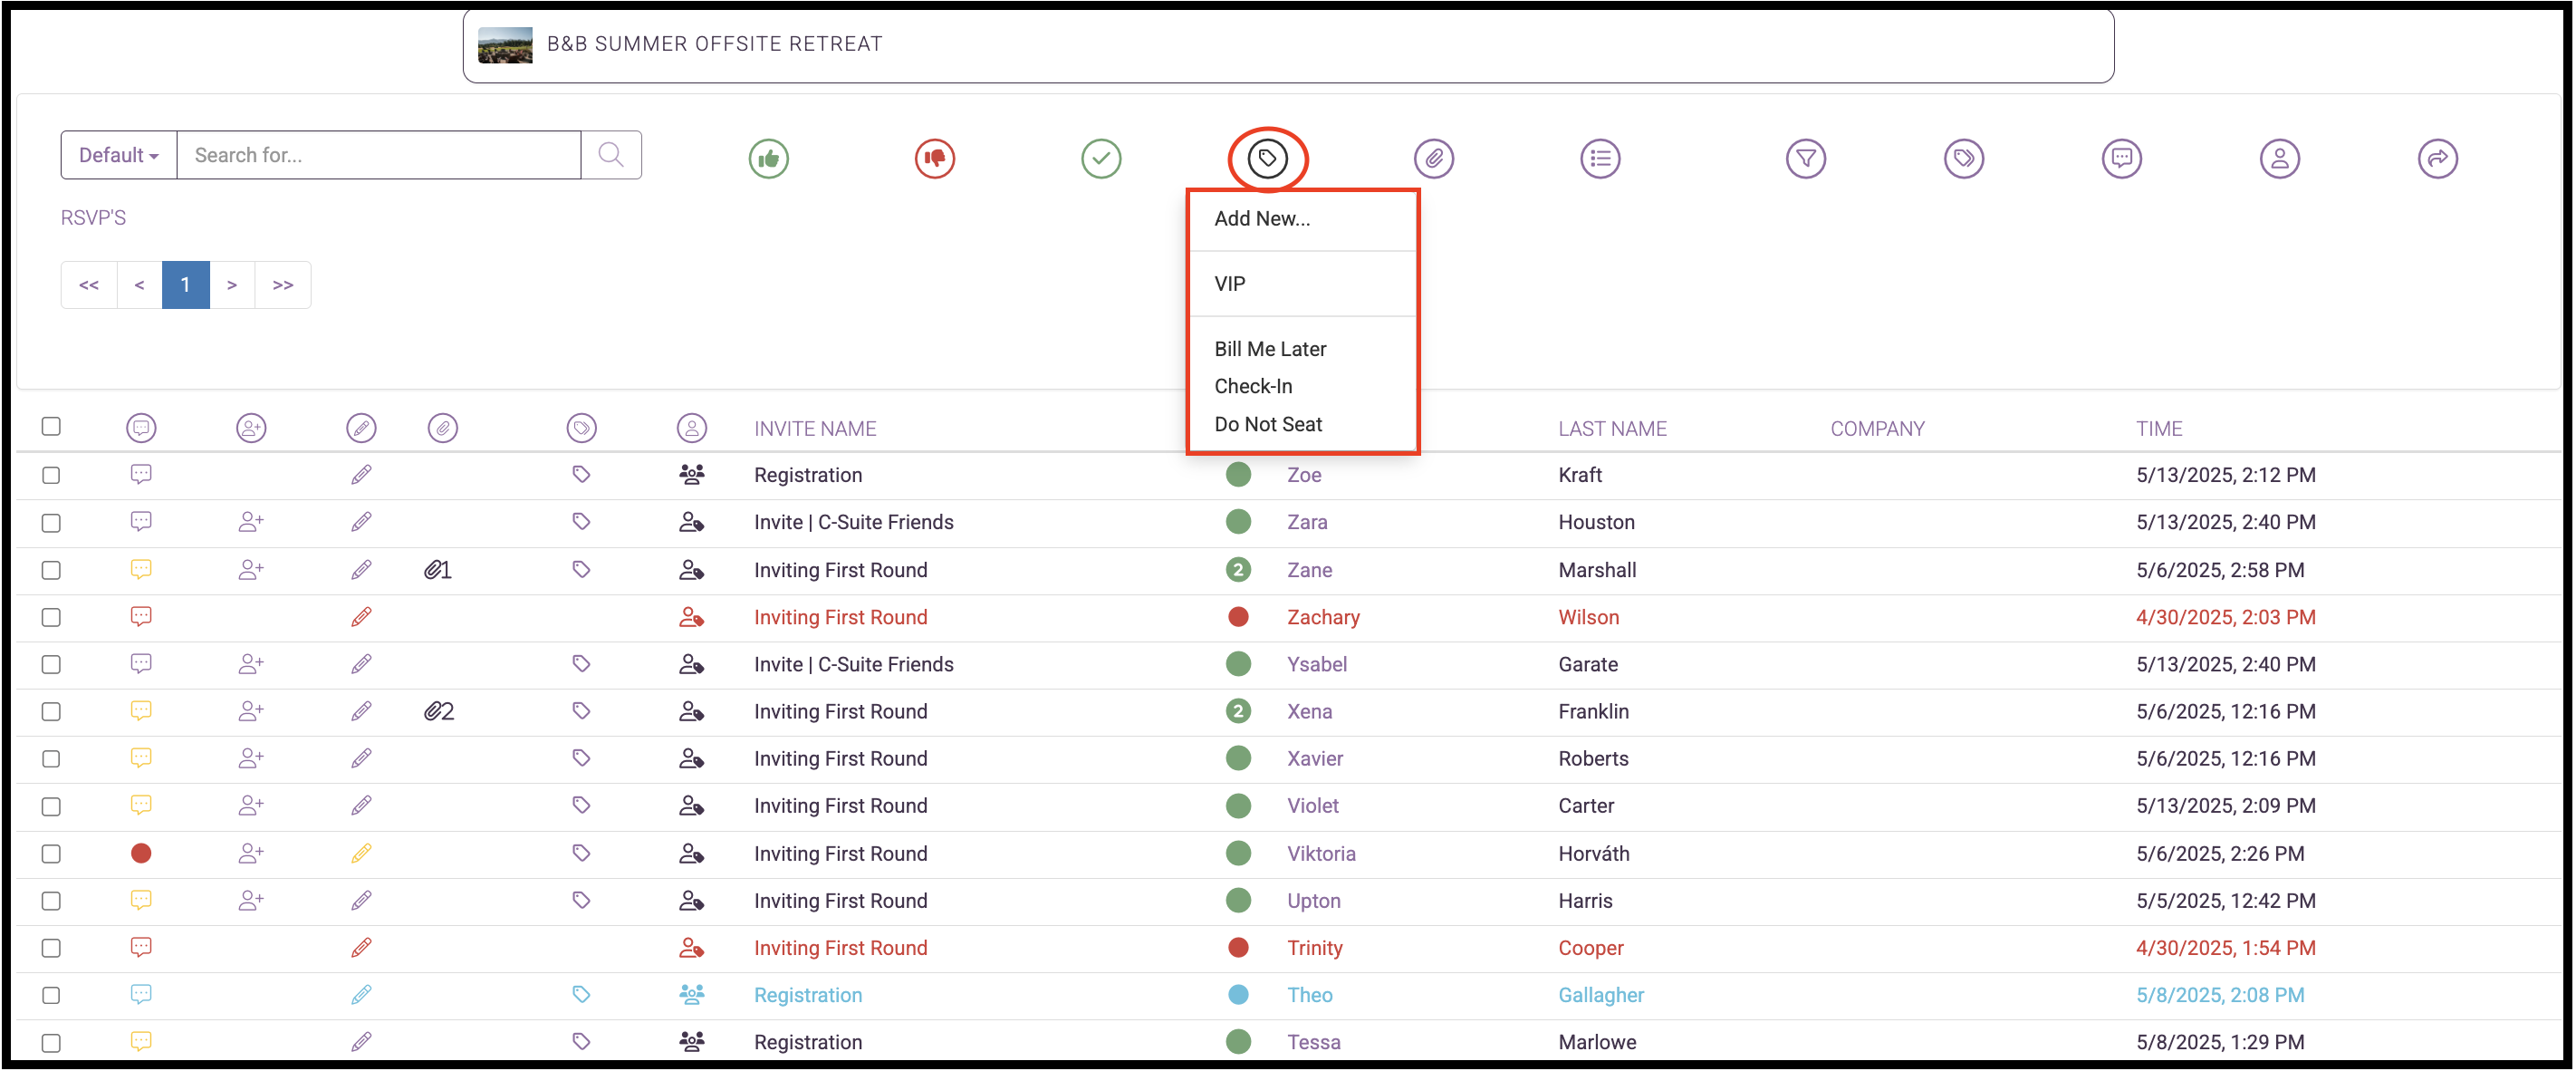The height and width of the screenshot is (1071, 2576).
Task: Click the tag column header icon
Action: pyautogui.click(x=581, y=428)
